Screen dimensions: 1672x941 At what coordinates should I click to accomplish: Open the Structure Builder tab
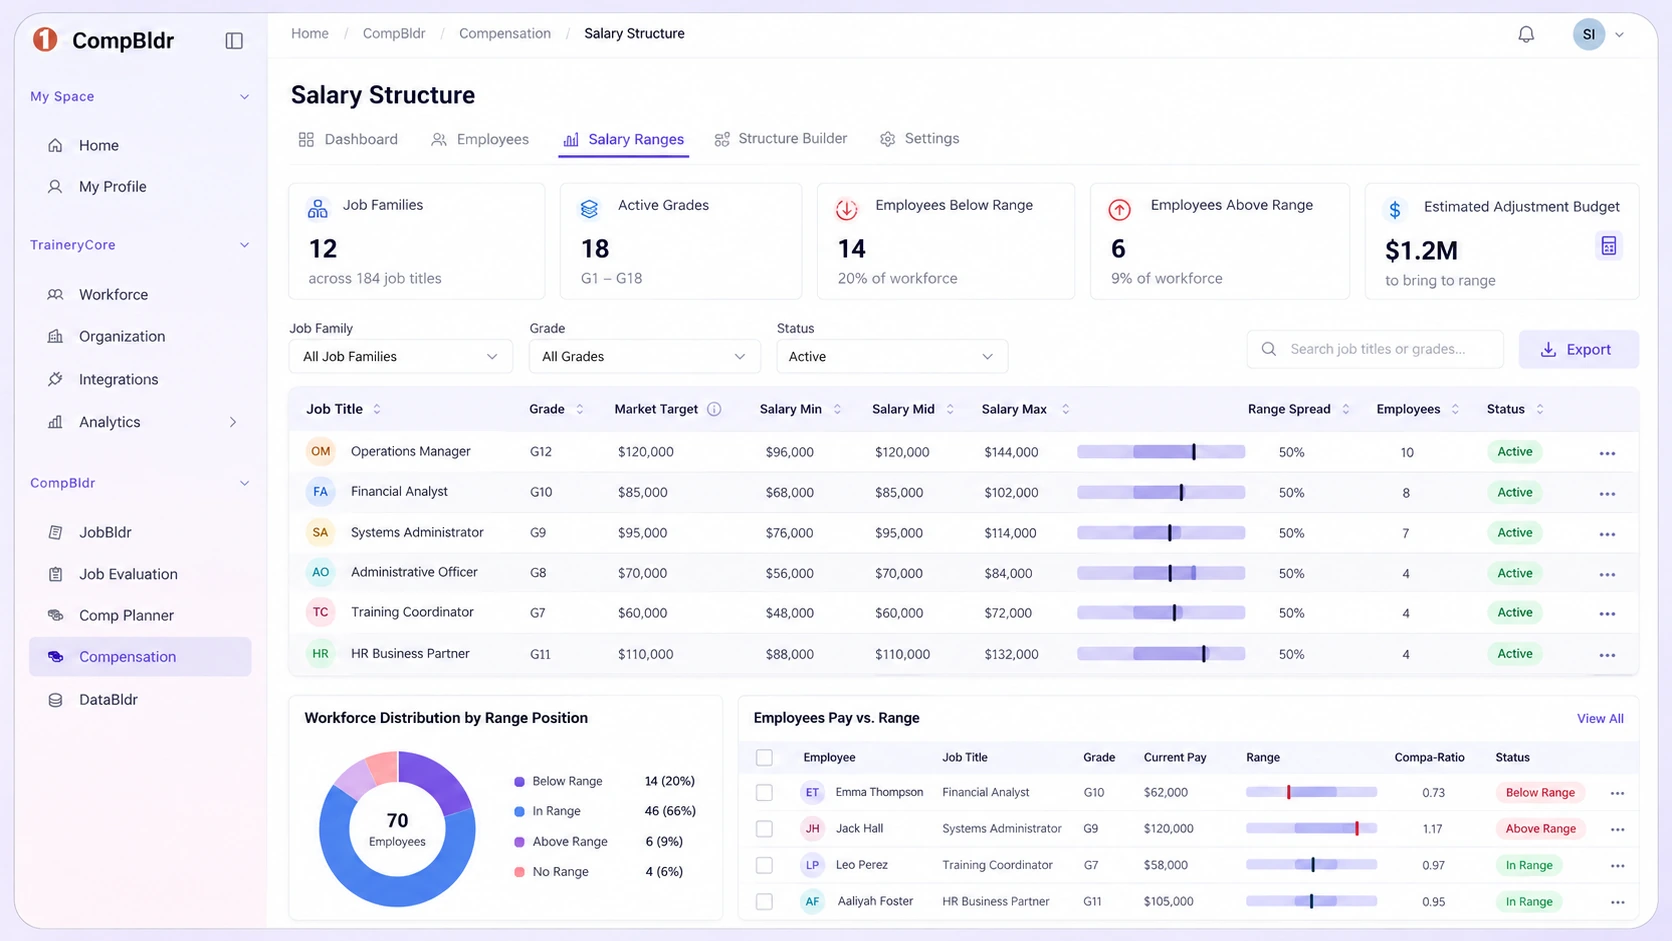click(x=781, y=139)
